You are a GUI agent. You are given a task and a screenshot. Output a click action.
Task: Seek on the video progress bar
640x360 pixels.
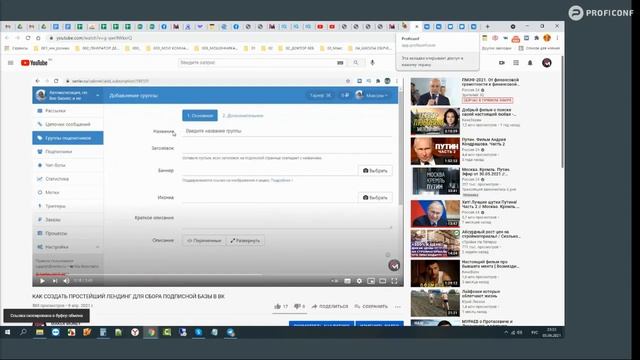coord(218,275)
